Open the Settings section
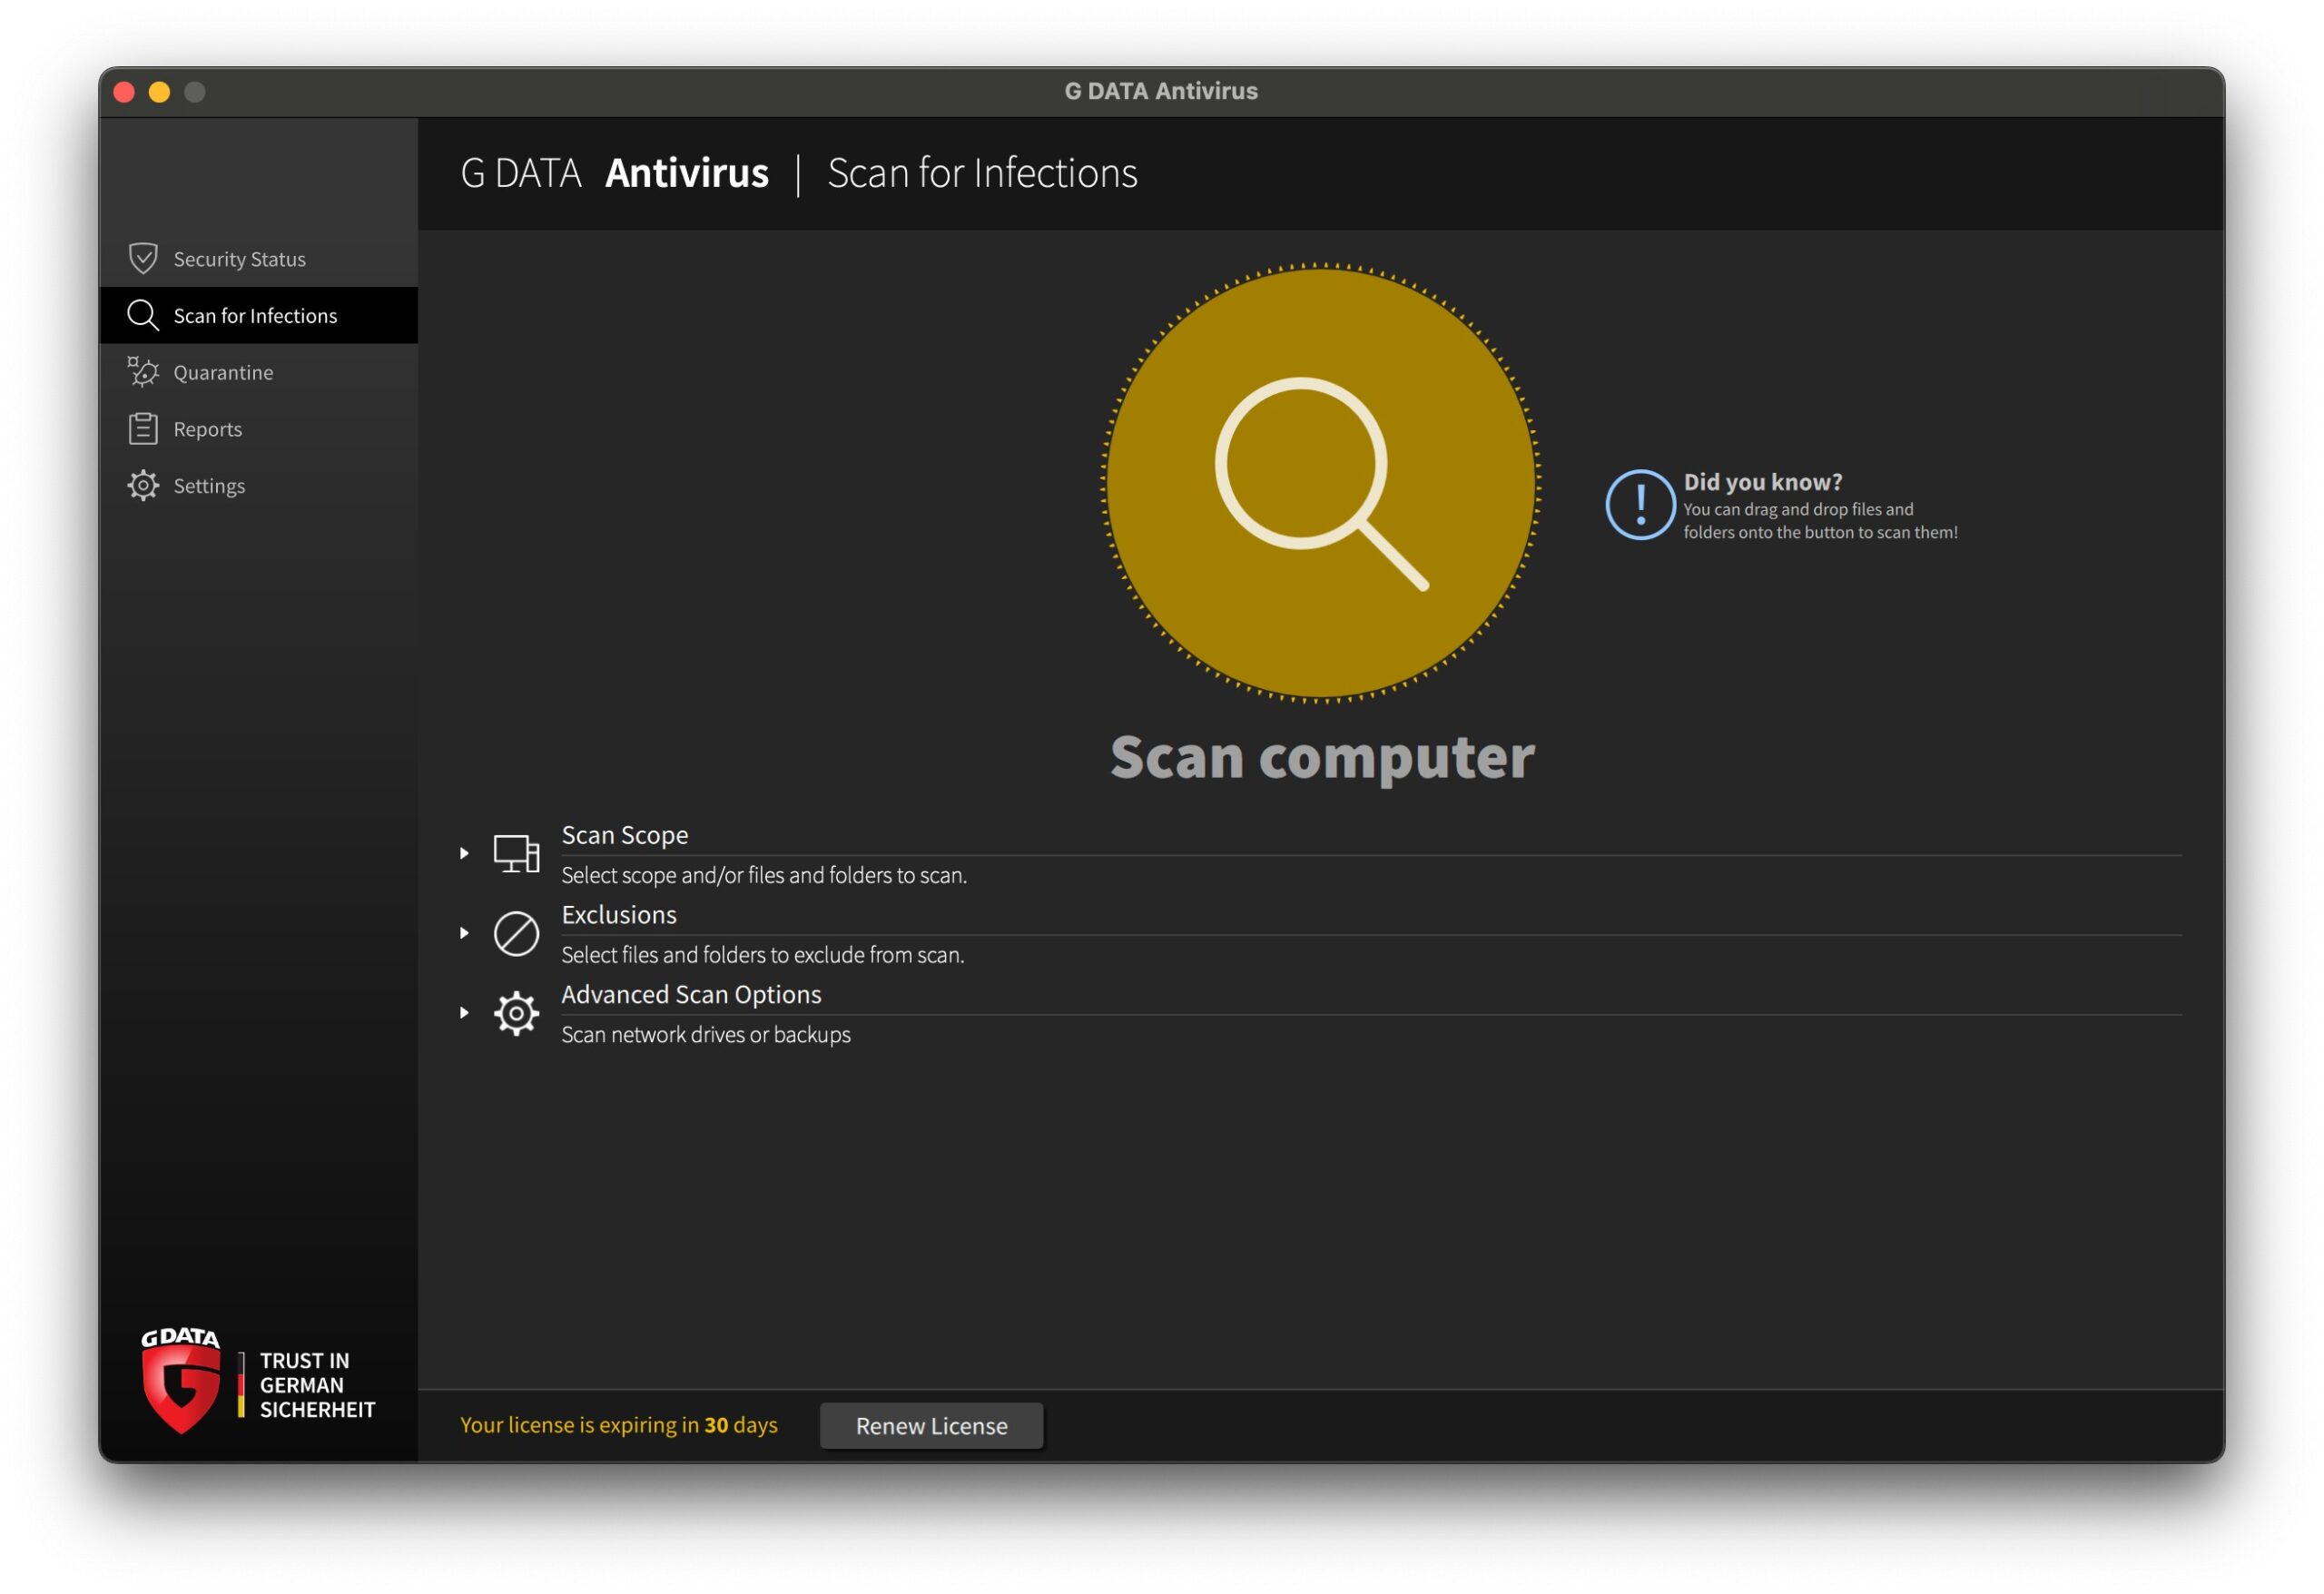 [259, 486]
